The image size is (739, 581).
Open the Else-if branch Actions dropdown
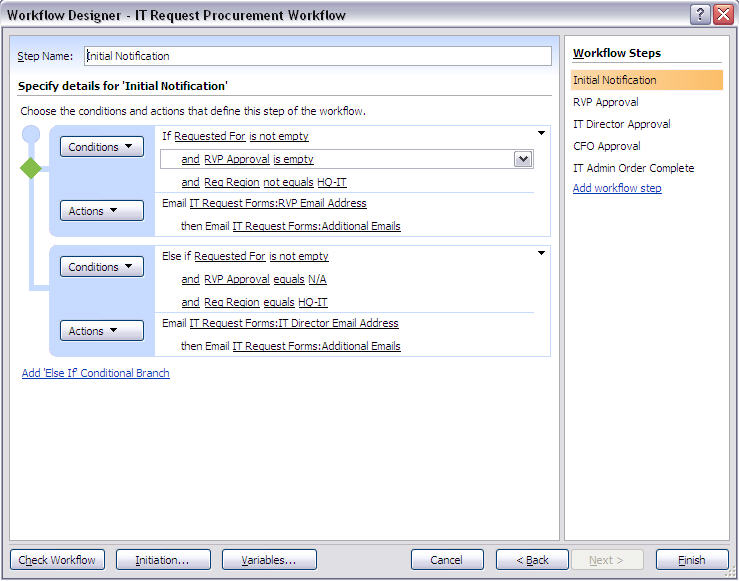[102, 331]
